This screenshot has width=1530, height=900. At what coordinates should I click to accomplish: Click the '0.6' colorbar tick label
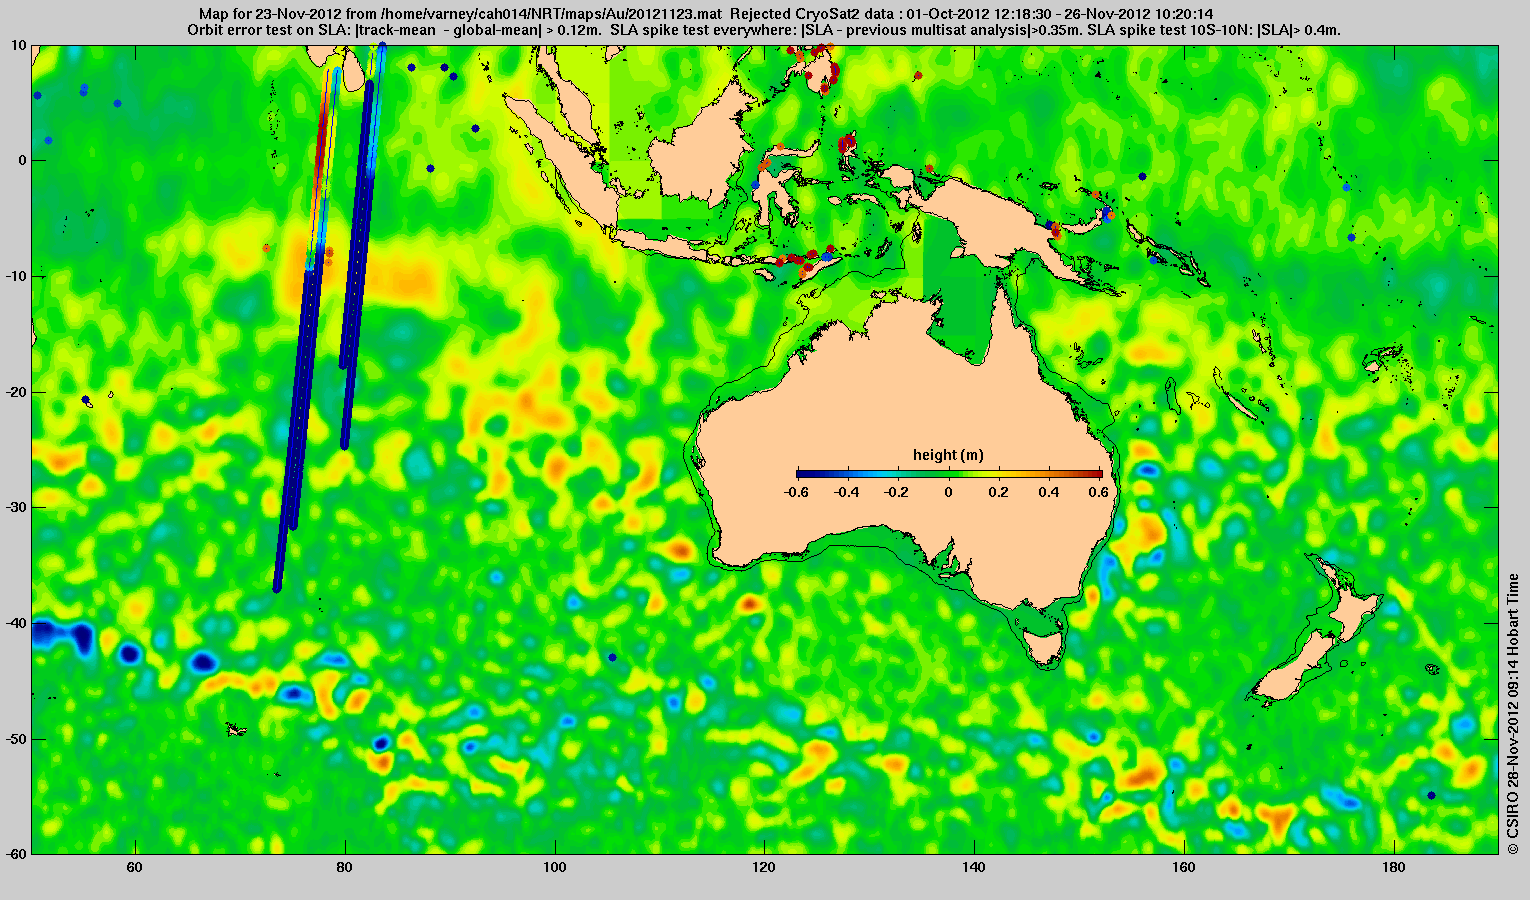[1100, 492]
